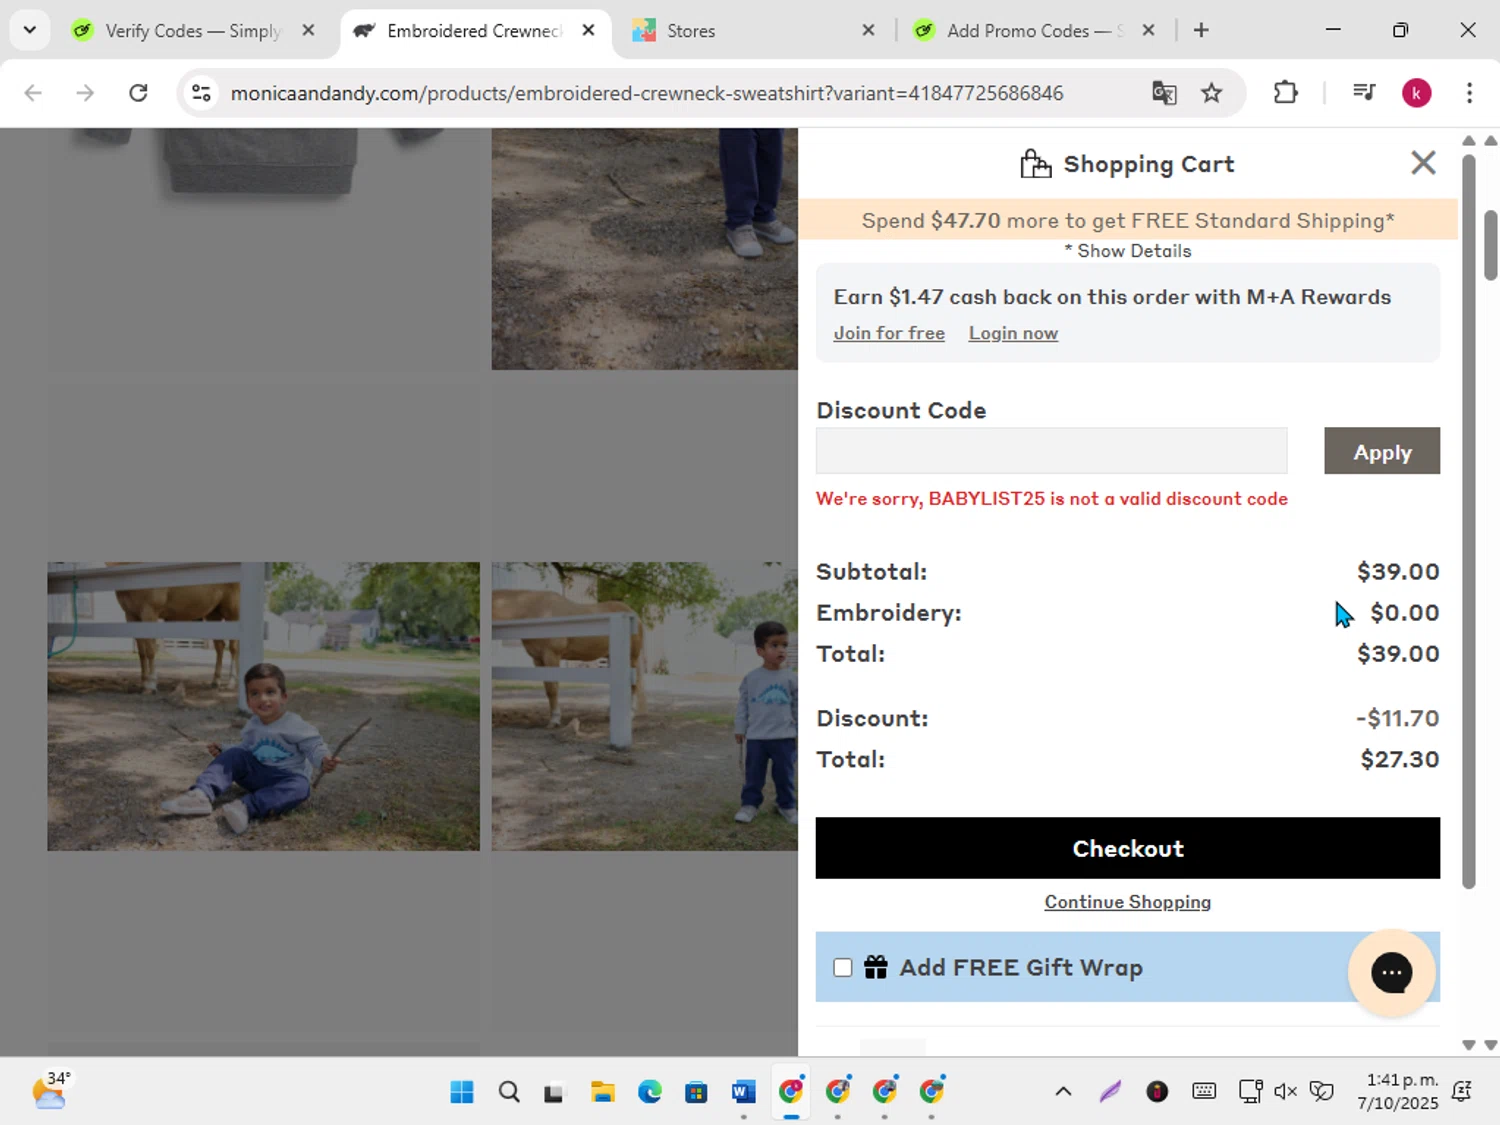This screenshot has width=1500, height=1125.
Task: Open the Windows Start menu
Action: pos(462,1092)
